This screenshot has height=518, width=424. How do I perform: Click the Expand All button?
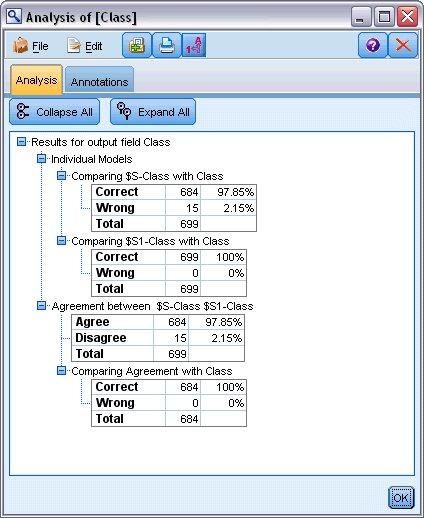click(x=153, y=112)
